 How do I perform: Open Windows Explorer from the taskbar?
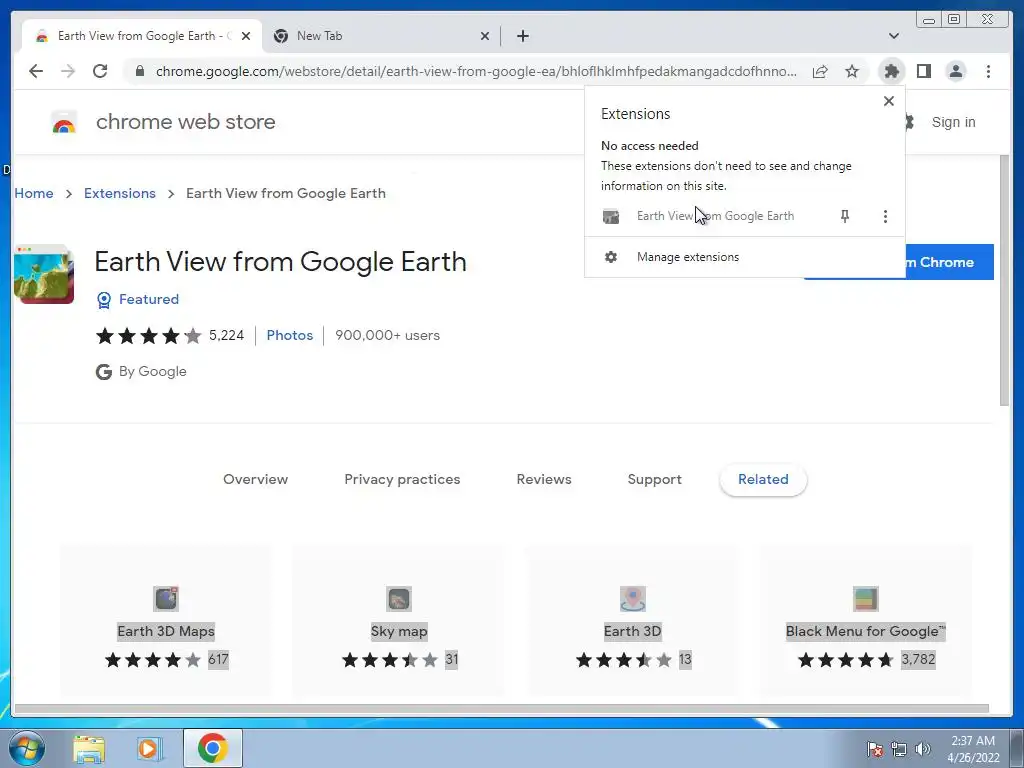click(89, 749)
